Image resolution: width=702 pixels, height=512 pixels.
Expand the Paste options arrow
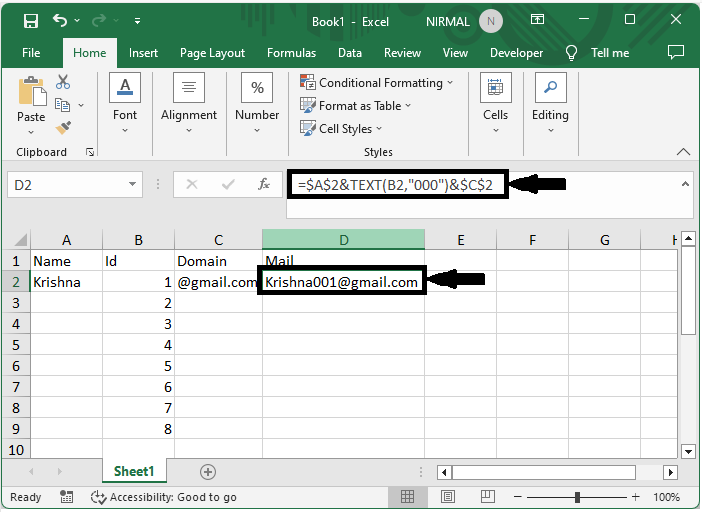(31, 132)
